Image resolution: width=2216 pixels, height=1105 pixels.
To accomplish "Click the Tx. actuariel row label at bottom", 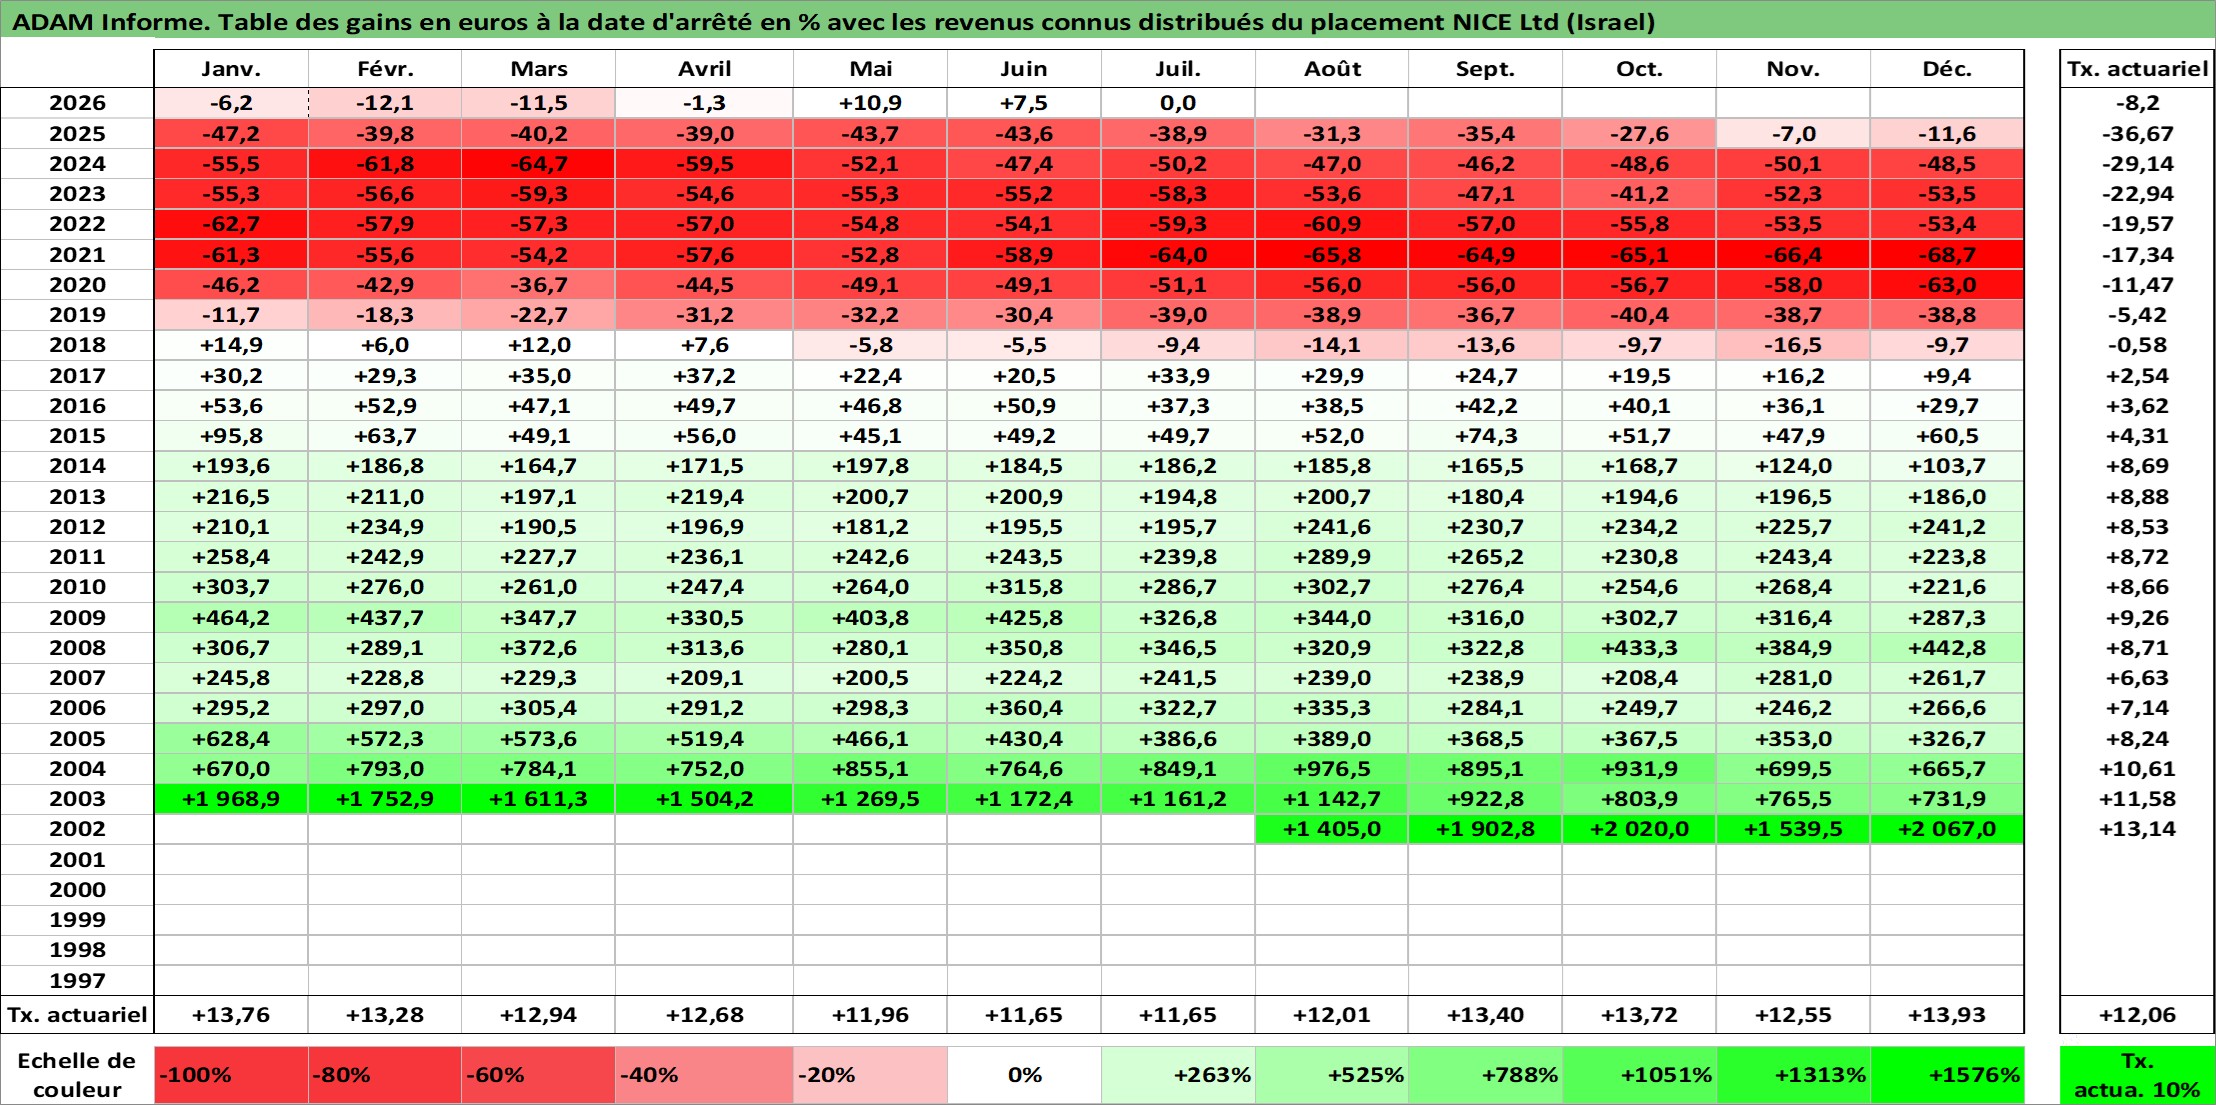I will coord(77,1015).
